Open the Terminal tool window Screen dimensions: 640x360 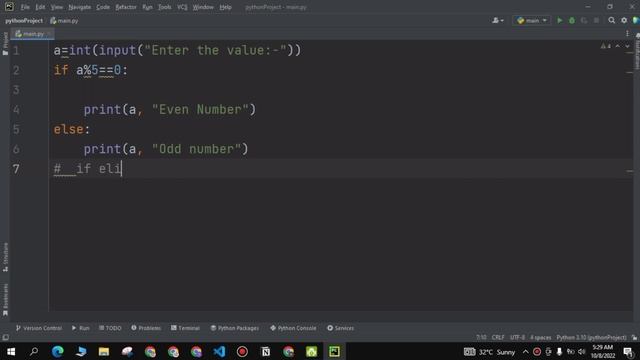(x=185, y=328)
